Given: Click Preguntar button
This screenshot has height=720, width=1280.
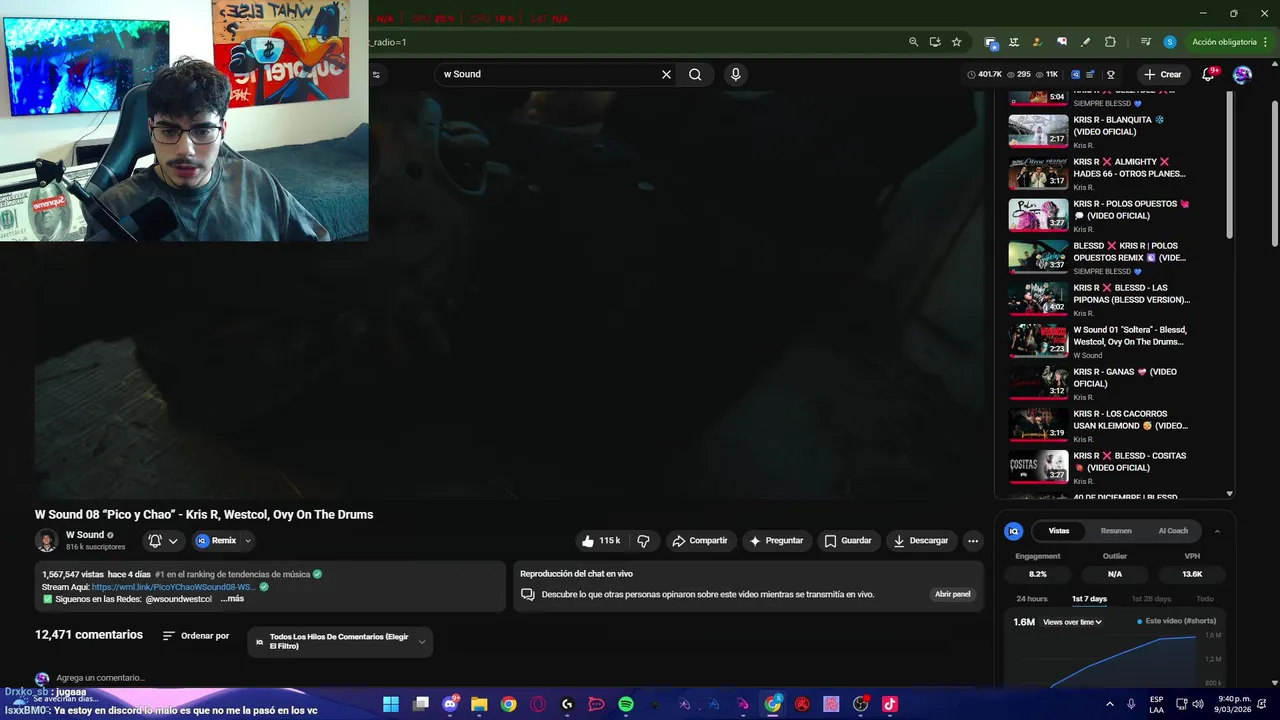Looking at the screenshot, I should (776, 541).
